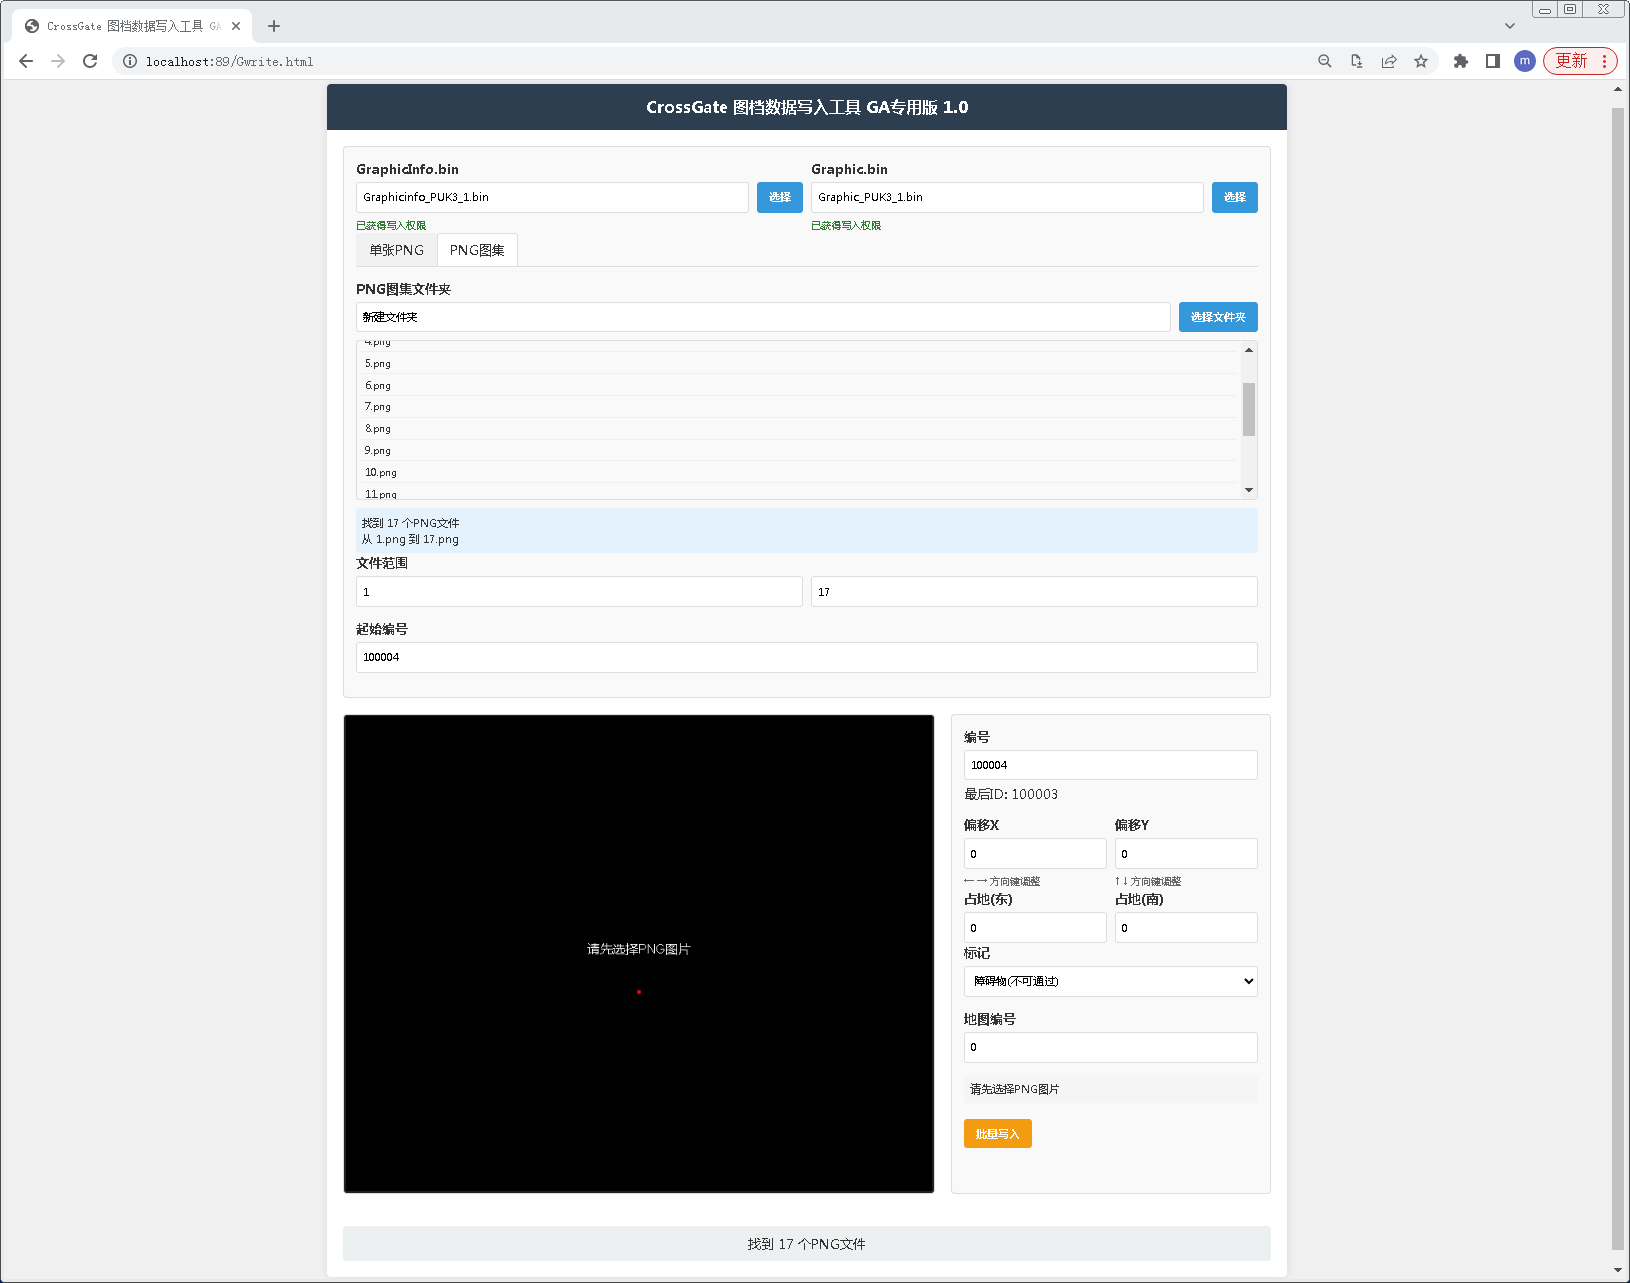The image size is (1630, 1283).
Task: Click the file download icon in address bar
Action: [x=1357, y=61]
